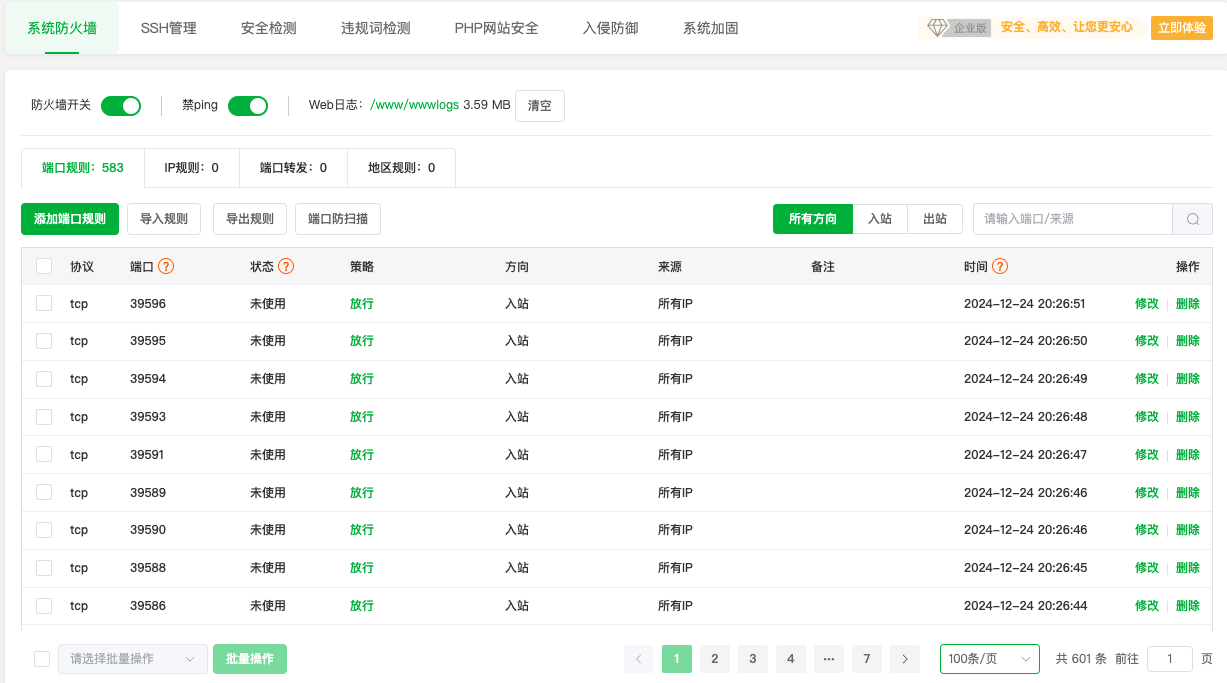Click the help icon beside 端口 column header
Screen dimensions: 1227x683
(166, 266)
